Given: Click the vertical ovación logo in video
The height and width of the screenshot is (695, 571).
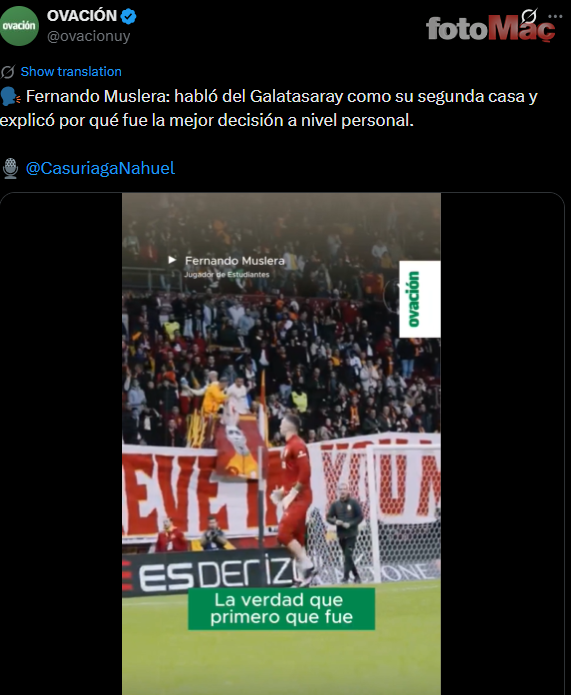Looking at the screenshot, I should [419, 299].
